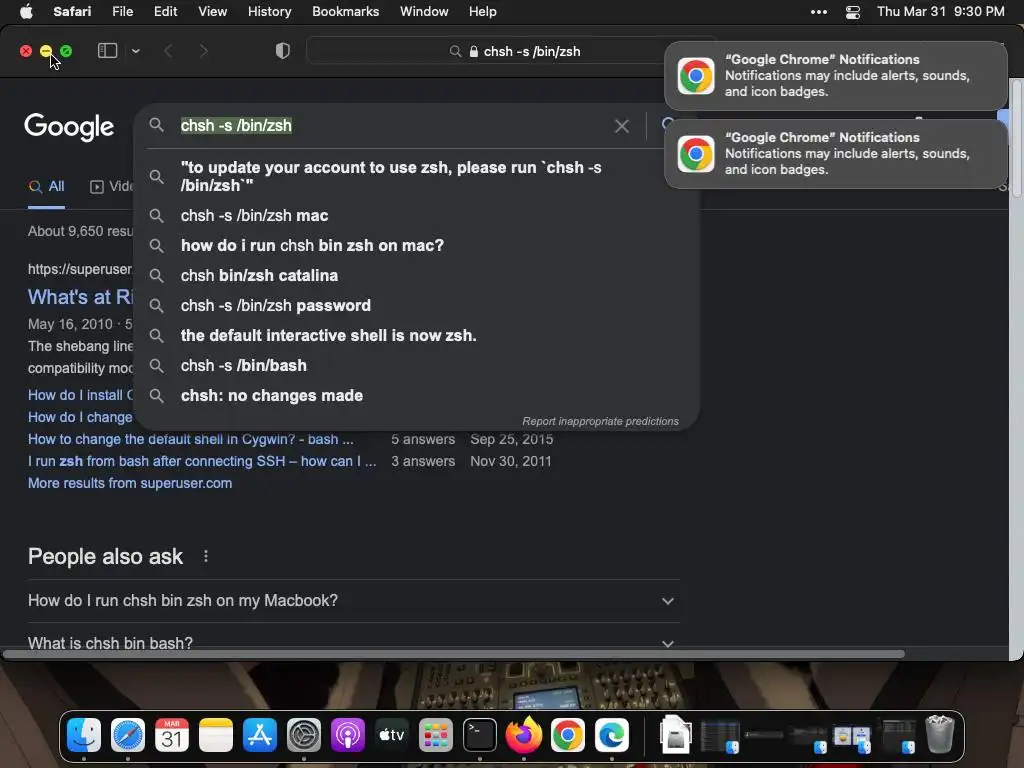Click the date and time in menu bar
This screenshot has width=1024, height=768.
pyautogui.click(x=940, y=12)
